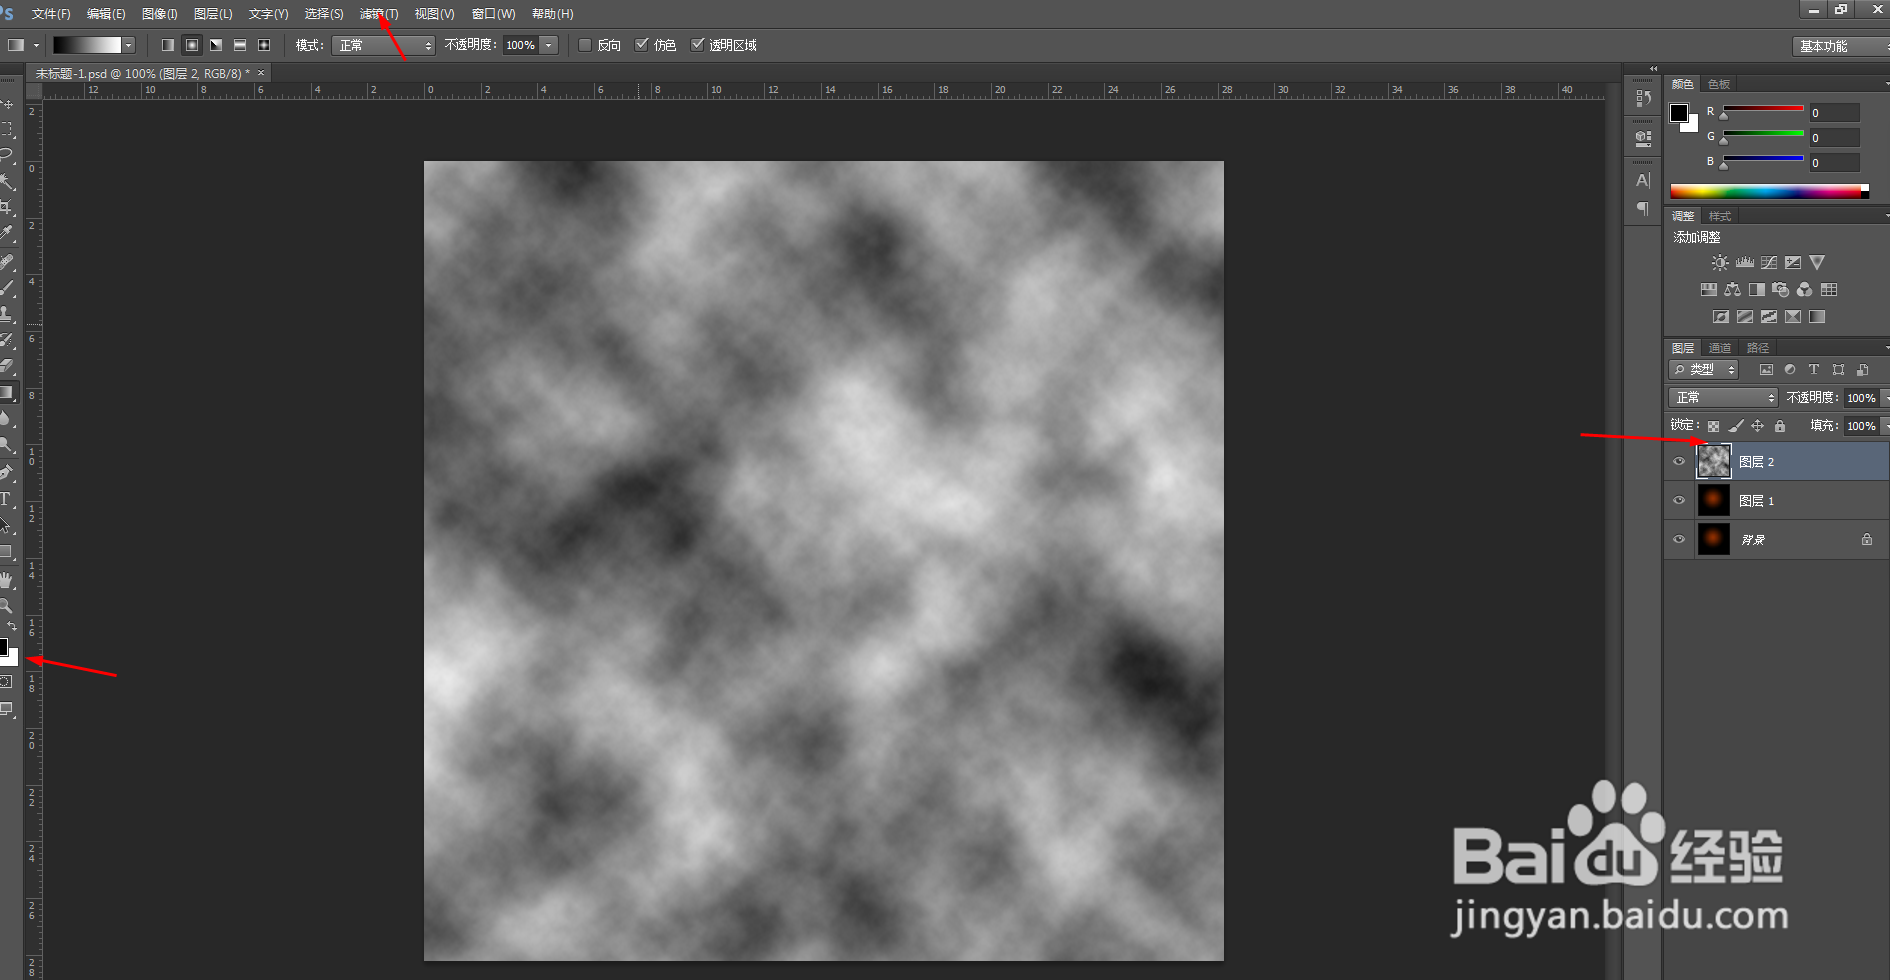Open the 图像(I) menu
The width and height of the screenshot is (1890, 980).
[x=160, y=14]
